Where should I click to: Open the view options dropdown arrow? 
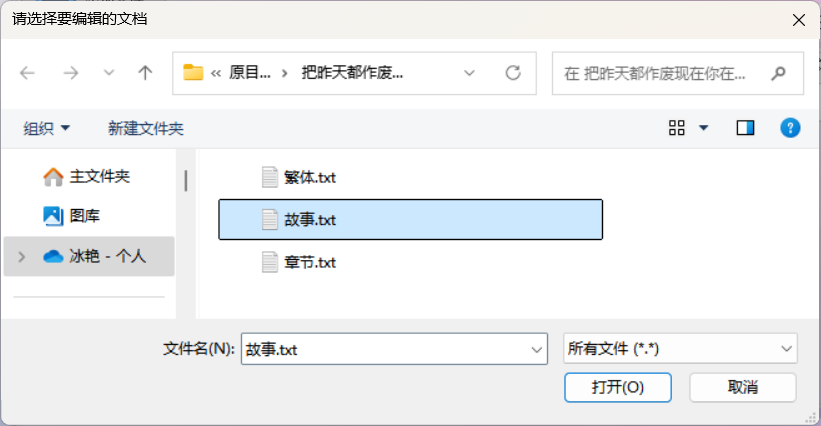(x=704, y=128)
